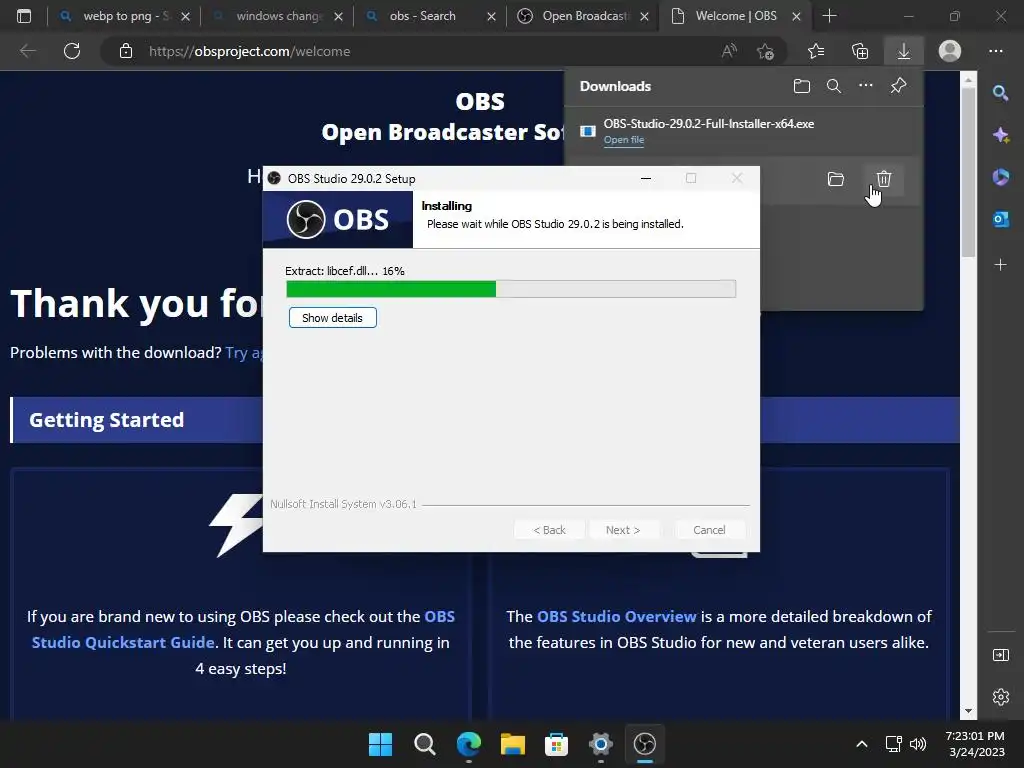Open Edge tab actions menu icon
This screenshot has width=1024, height=768.
(24, 16)
